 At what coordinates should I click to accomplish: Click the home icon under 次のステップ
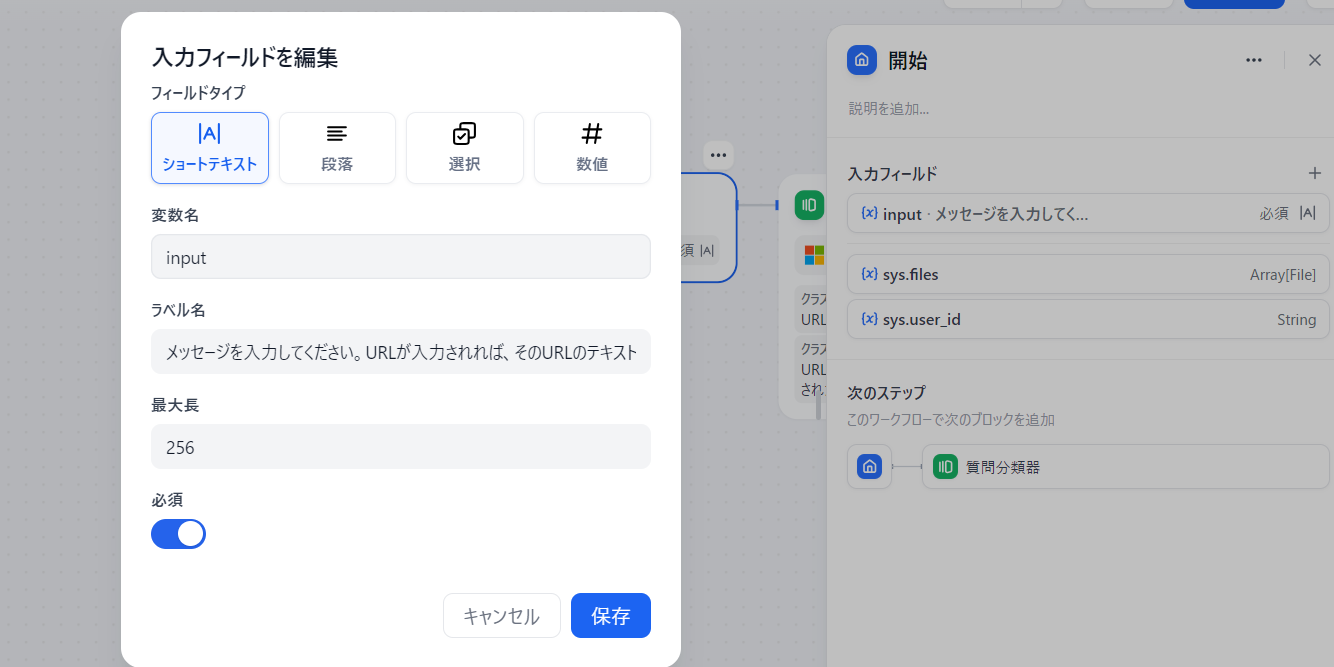(869, 467)
